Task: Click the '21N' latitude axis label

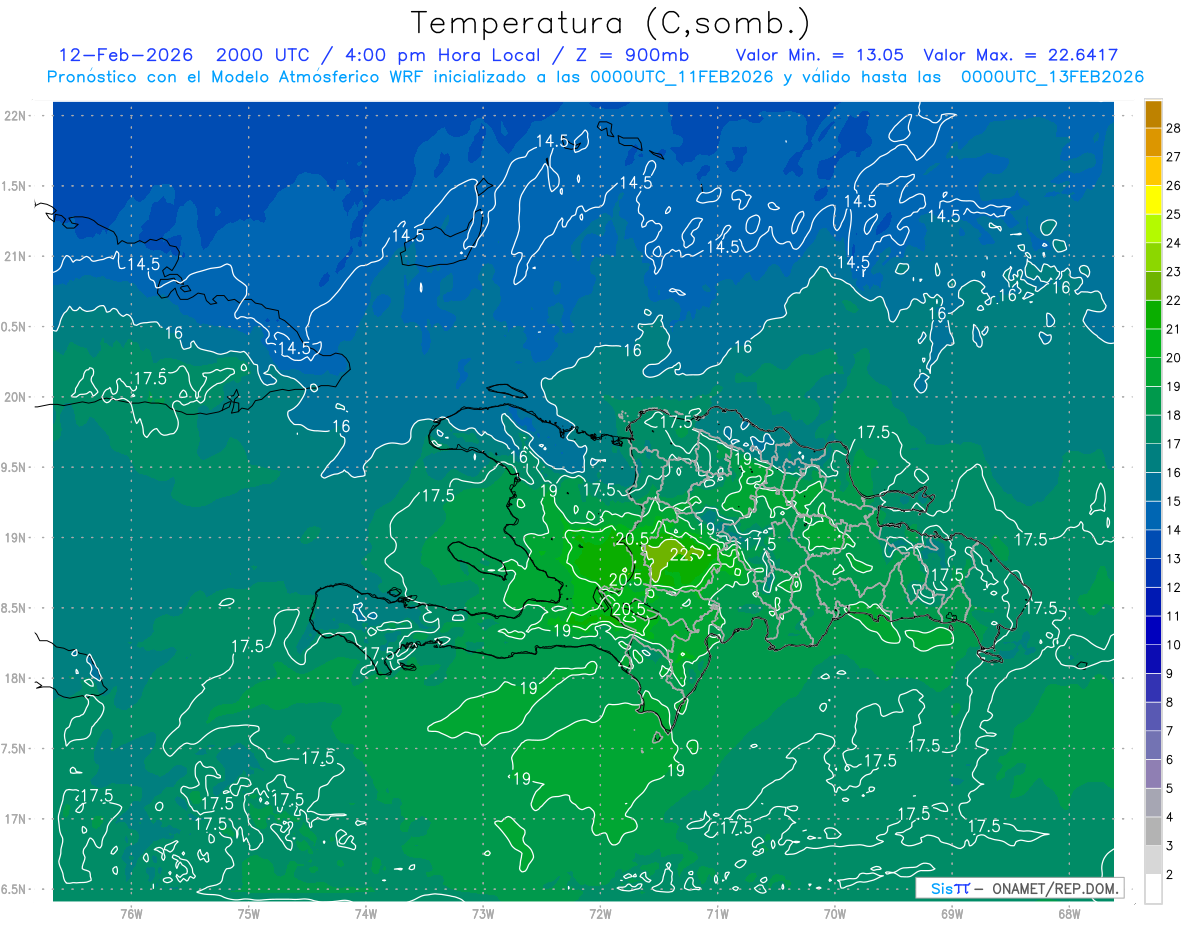Action: [15, 256]
